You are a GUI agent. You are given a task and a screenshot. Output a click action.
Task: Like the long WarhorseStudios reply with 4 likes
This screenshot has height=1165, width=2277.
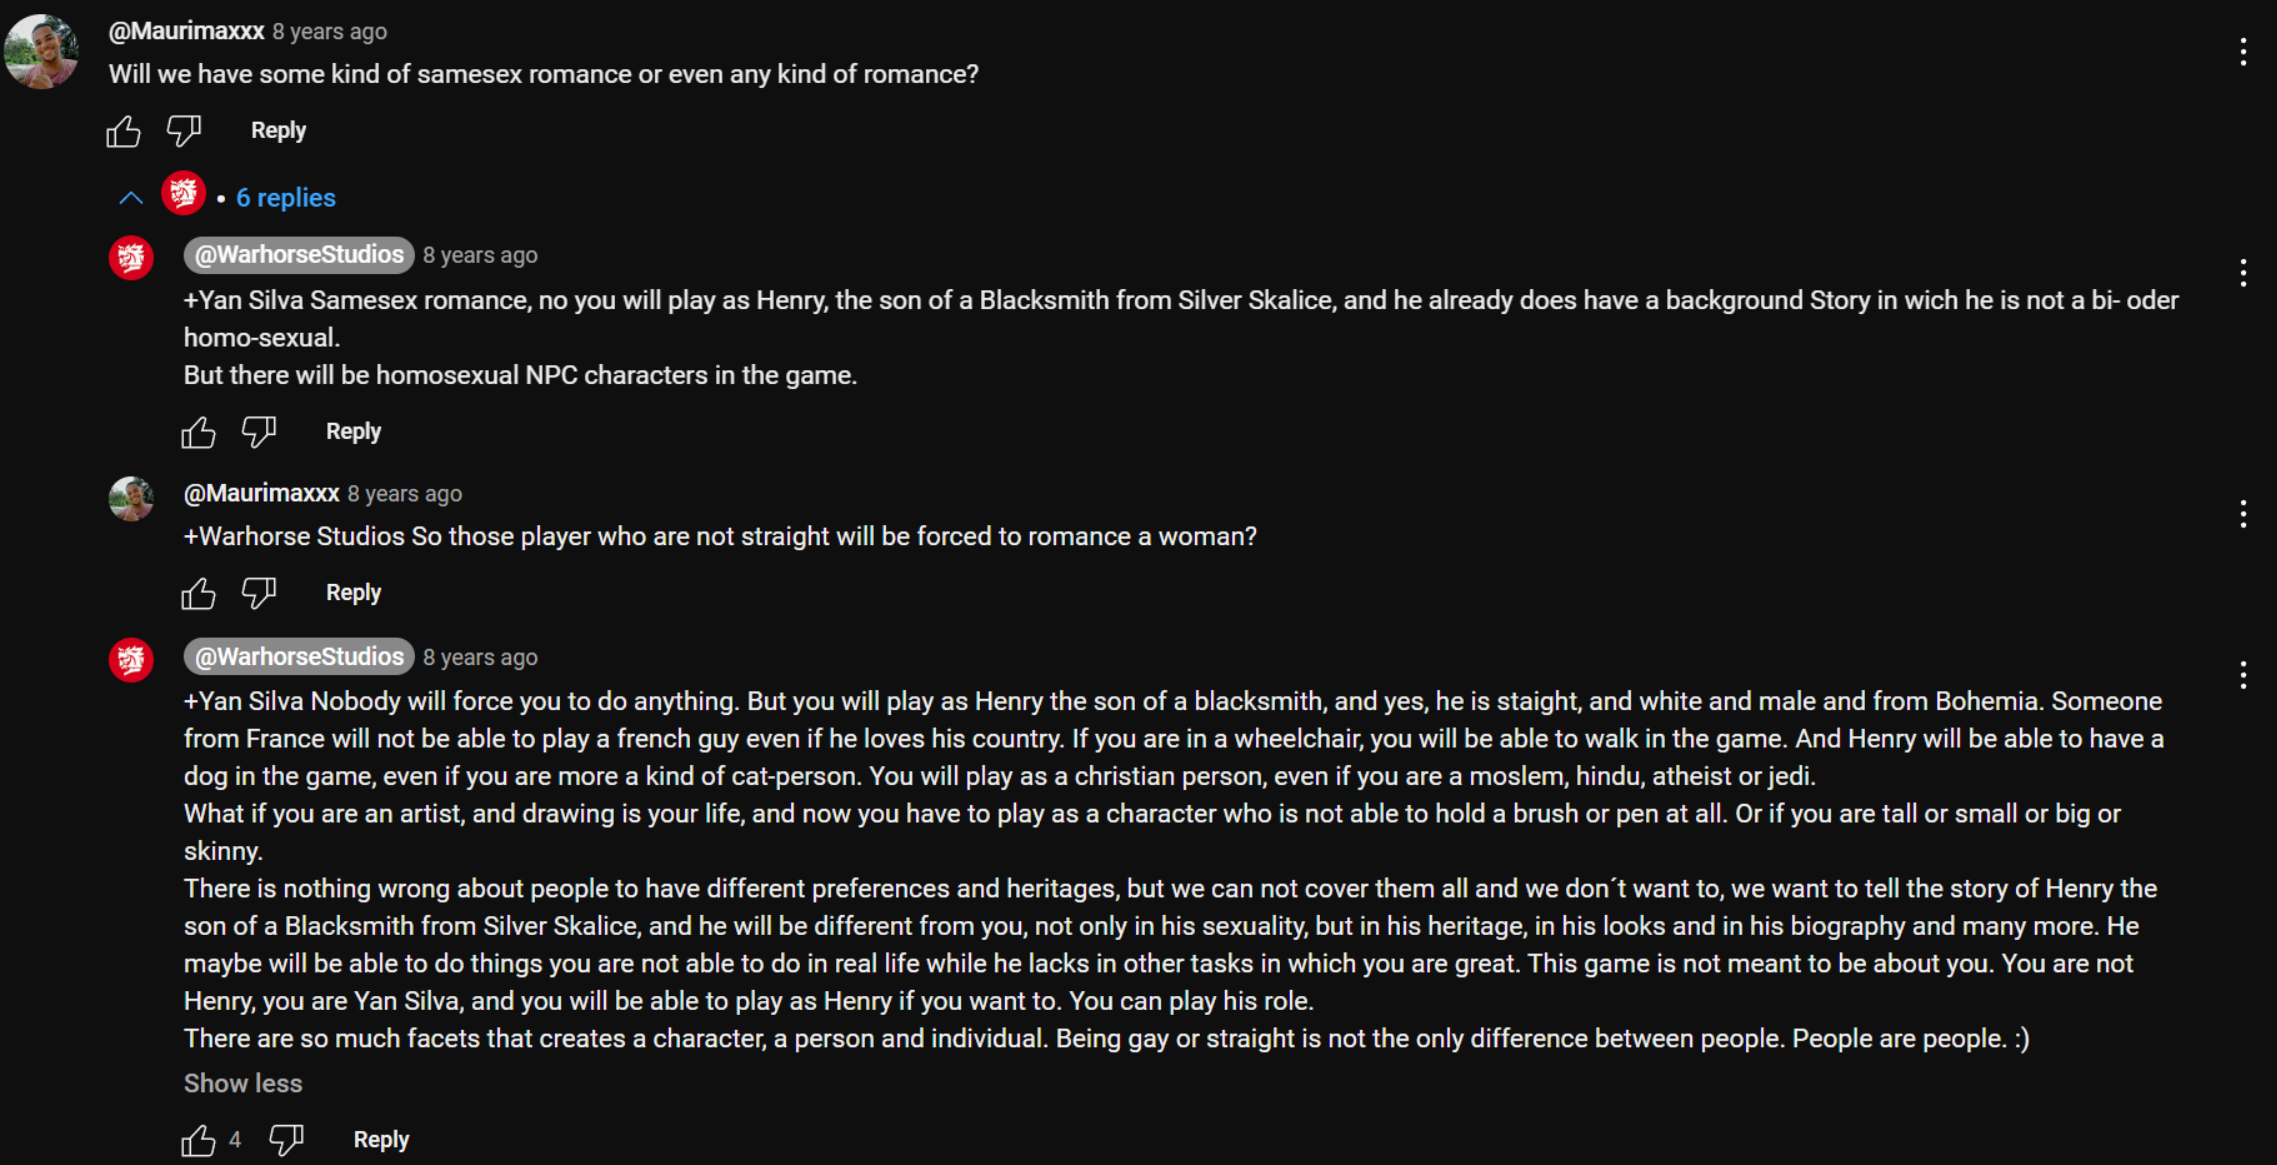[x=199, y=1140]
